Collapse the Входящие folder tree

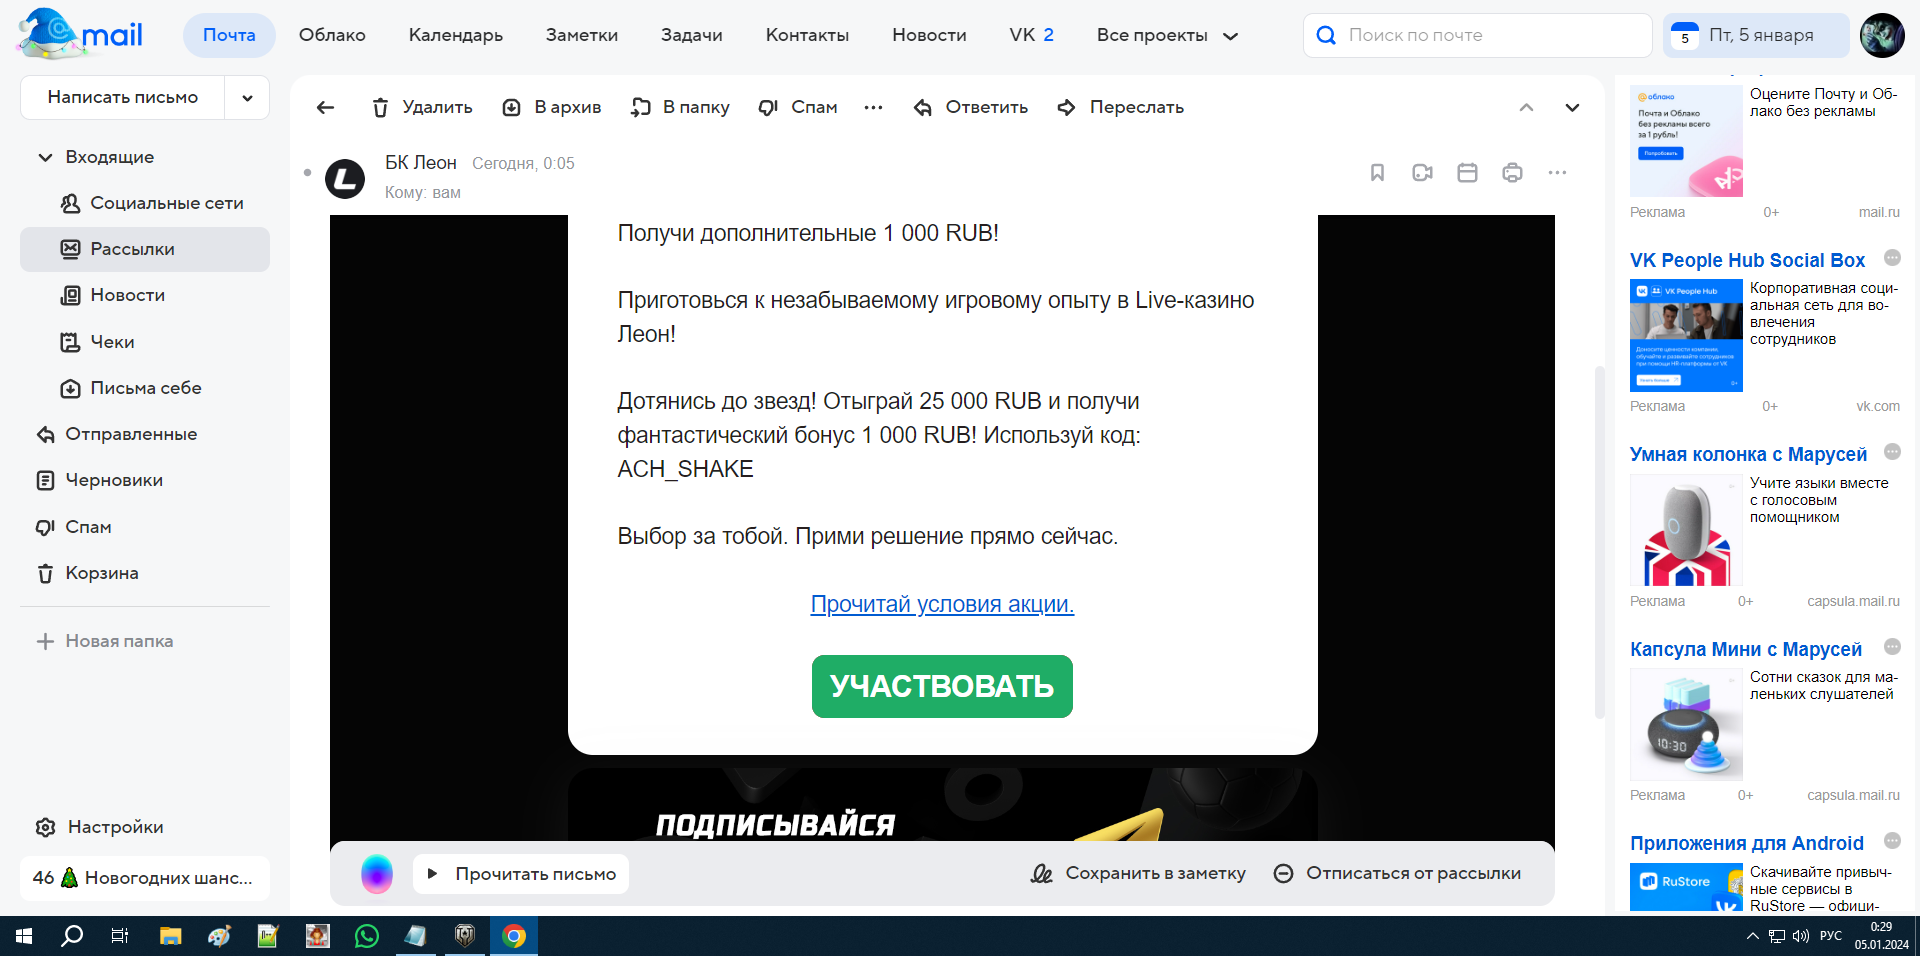tap(45, 157)
